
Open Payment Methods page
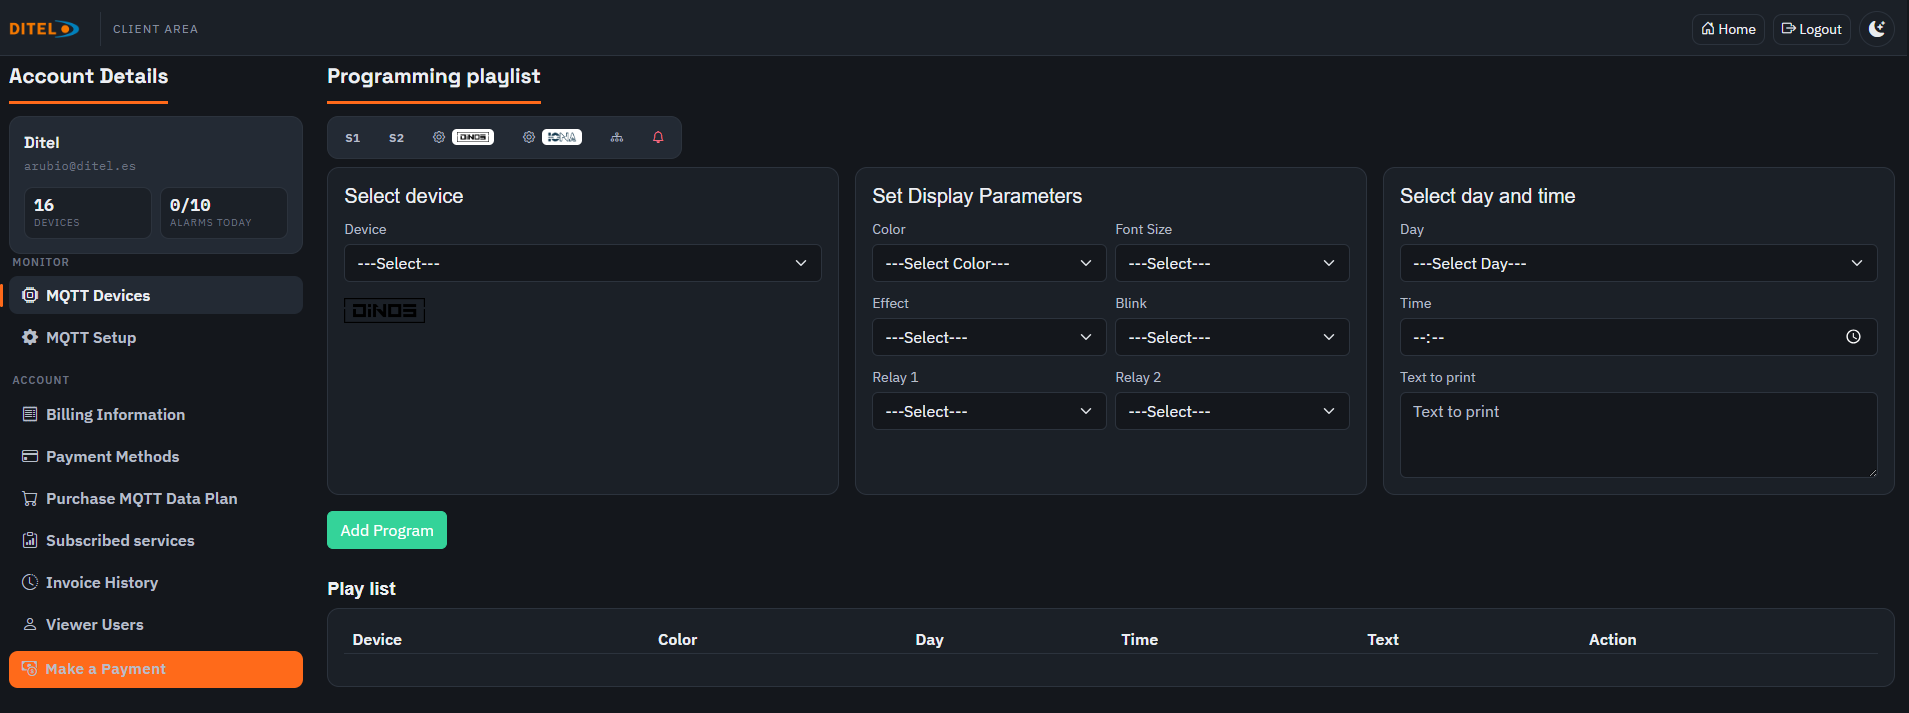coord(156,456)
